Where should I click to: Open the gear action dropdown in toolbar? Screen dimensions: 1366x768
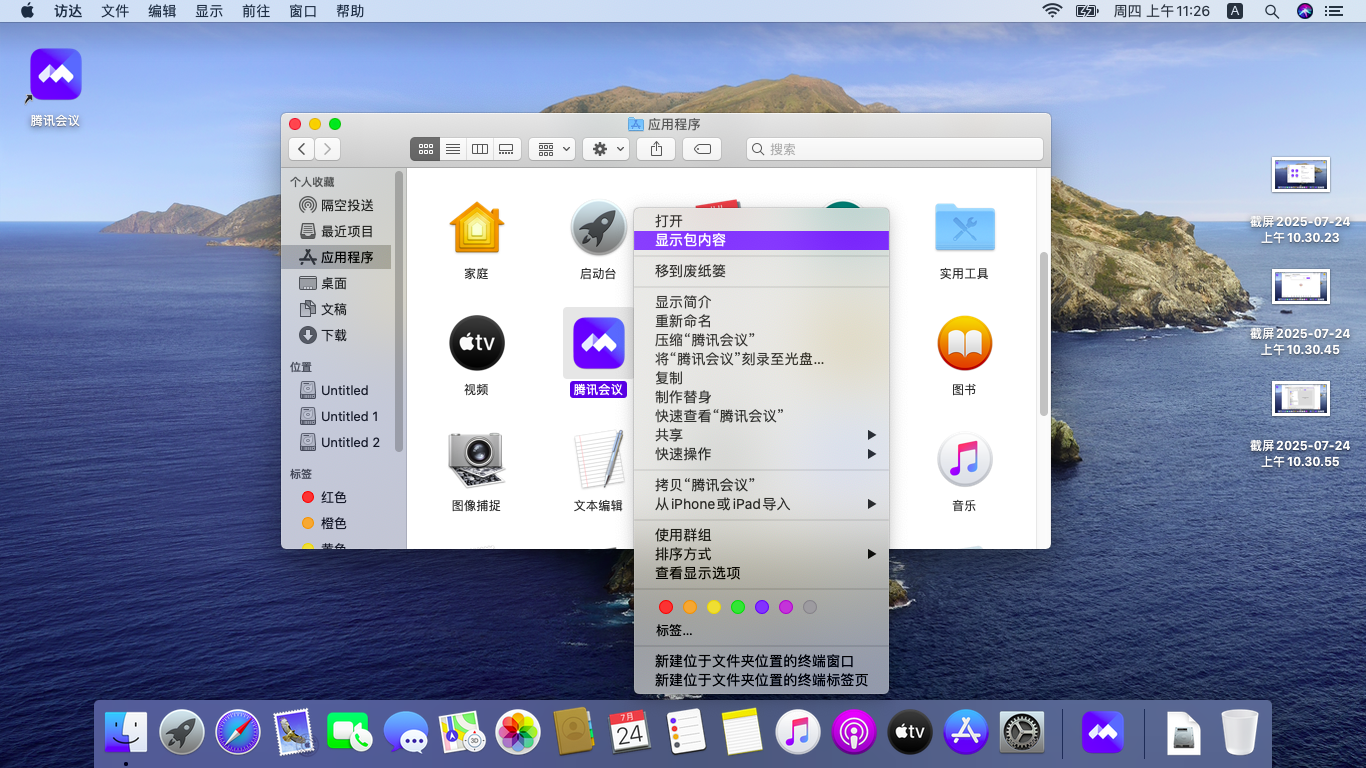click(x=606, y=149)
